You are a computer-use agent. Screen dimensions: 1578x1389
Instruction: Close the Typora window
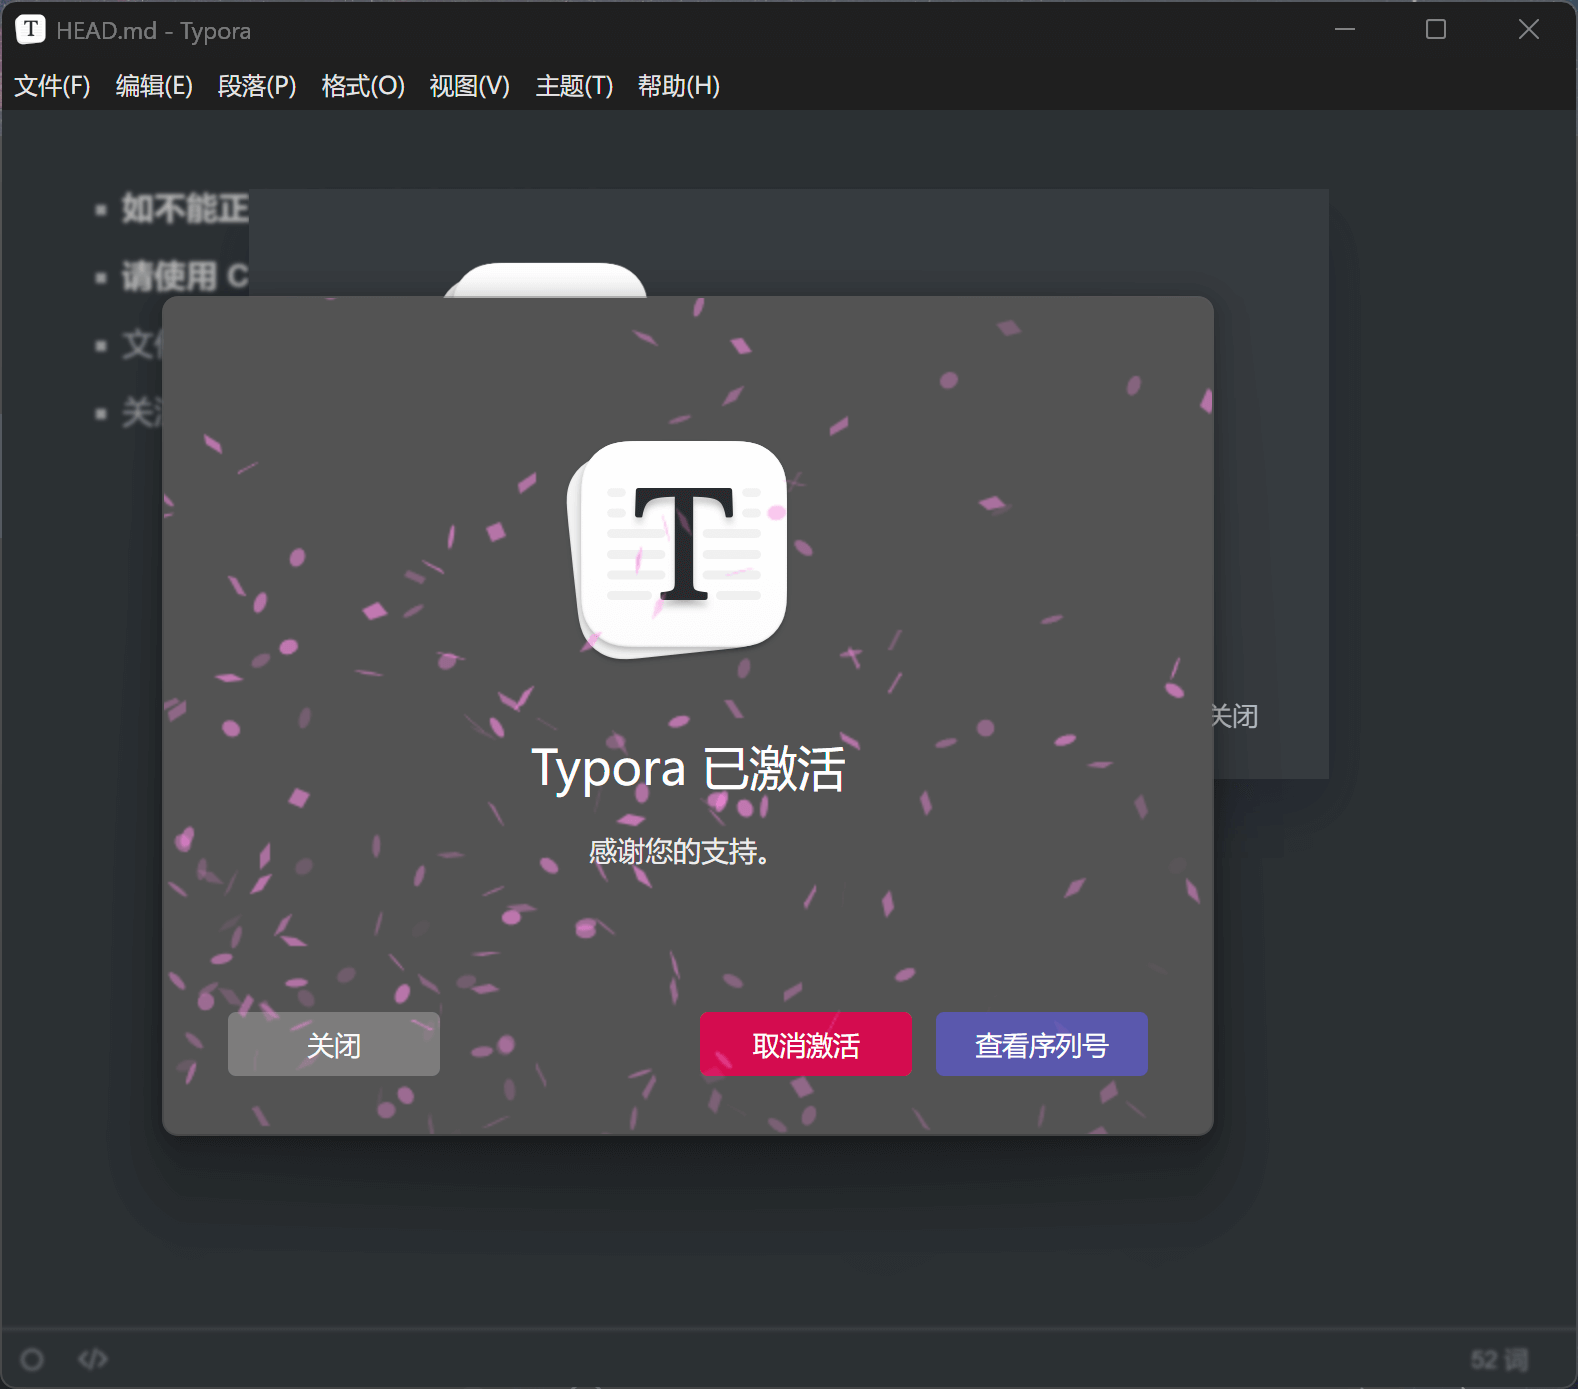1529,30
